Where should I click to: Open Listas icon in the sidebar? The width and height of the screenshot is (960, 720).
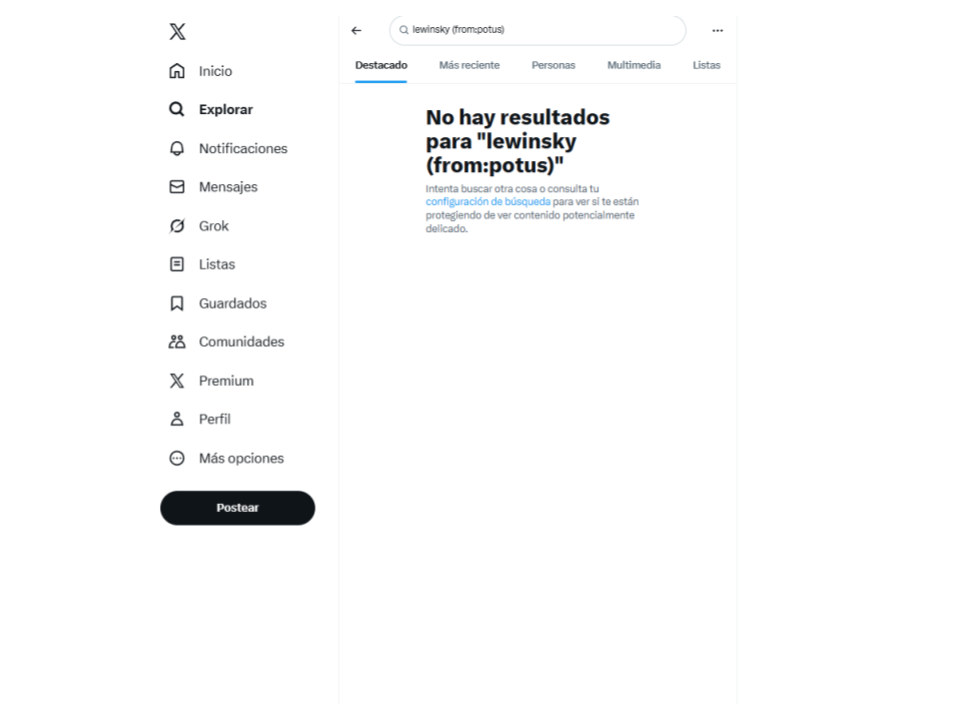coord(177,264)
